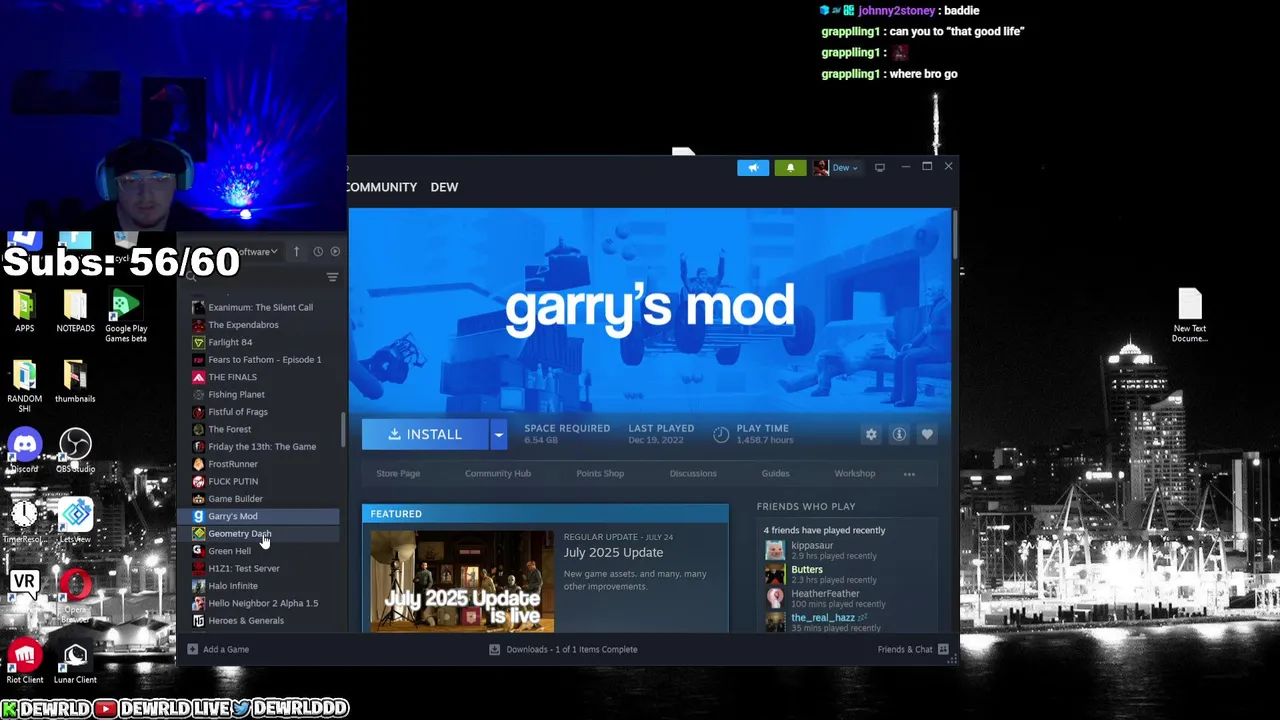Viewport: 1280px width, 720px height.
Task: Open the Community Hub tab
Action: pos(498,474)
